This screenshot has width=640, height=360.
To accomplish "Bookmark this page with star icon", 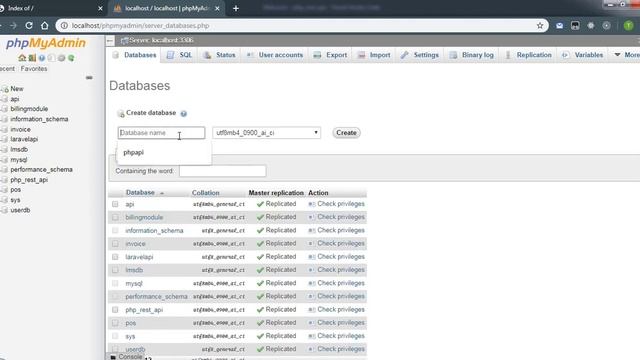I will click(x=540, y=26).
